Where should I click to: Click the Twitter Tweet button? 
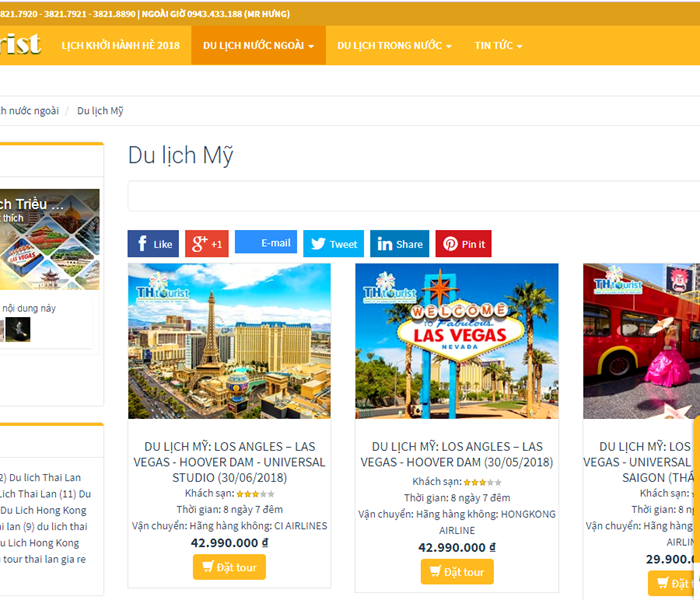tap(333, 244)
